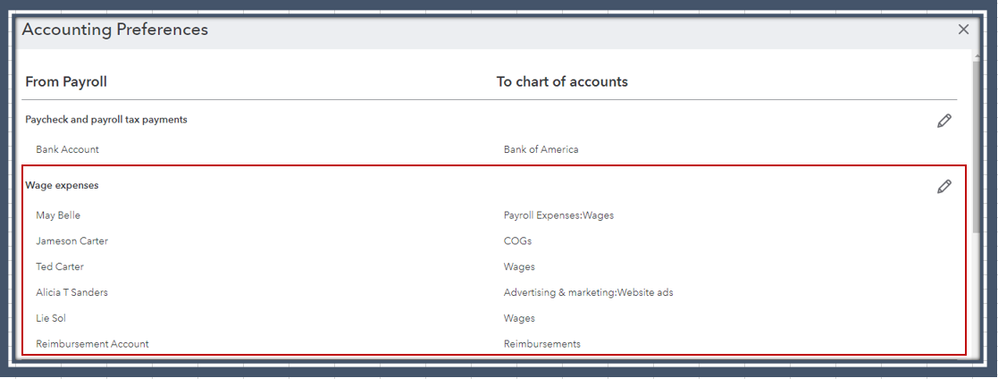Edit the Wage expenses section
Screen dimensions: 998x379
click(945, 186)
